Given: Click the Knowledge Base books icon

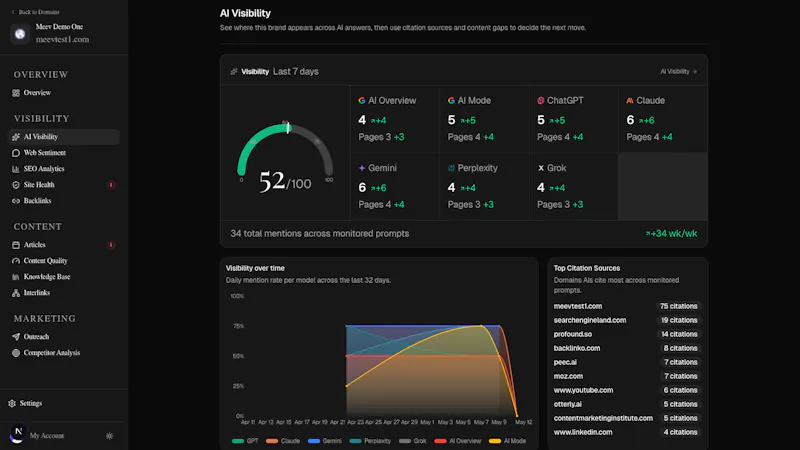Looking at the screenshot, I should coord(16,277).
